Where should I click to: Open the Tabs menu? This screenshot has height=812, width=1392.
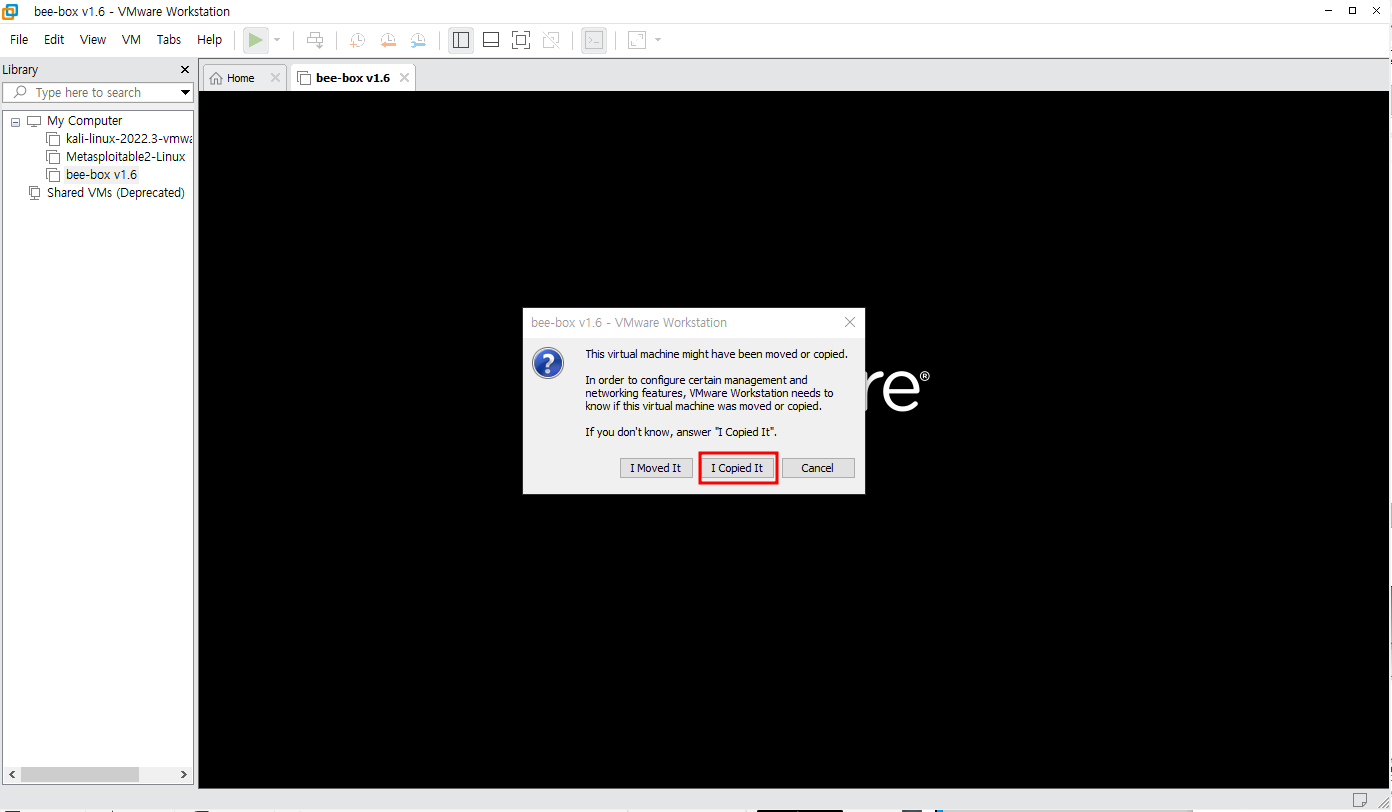(x=169, y=40)
